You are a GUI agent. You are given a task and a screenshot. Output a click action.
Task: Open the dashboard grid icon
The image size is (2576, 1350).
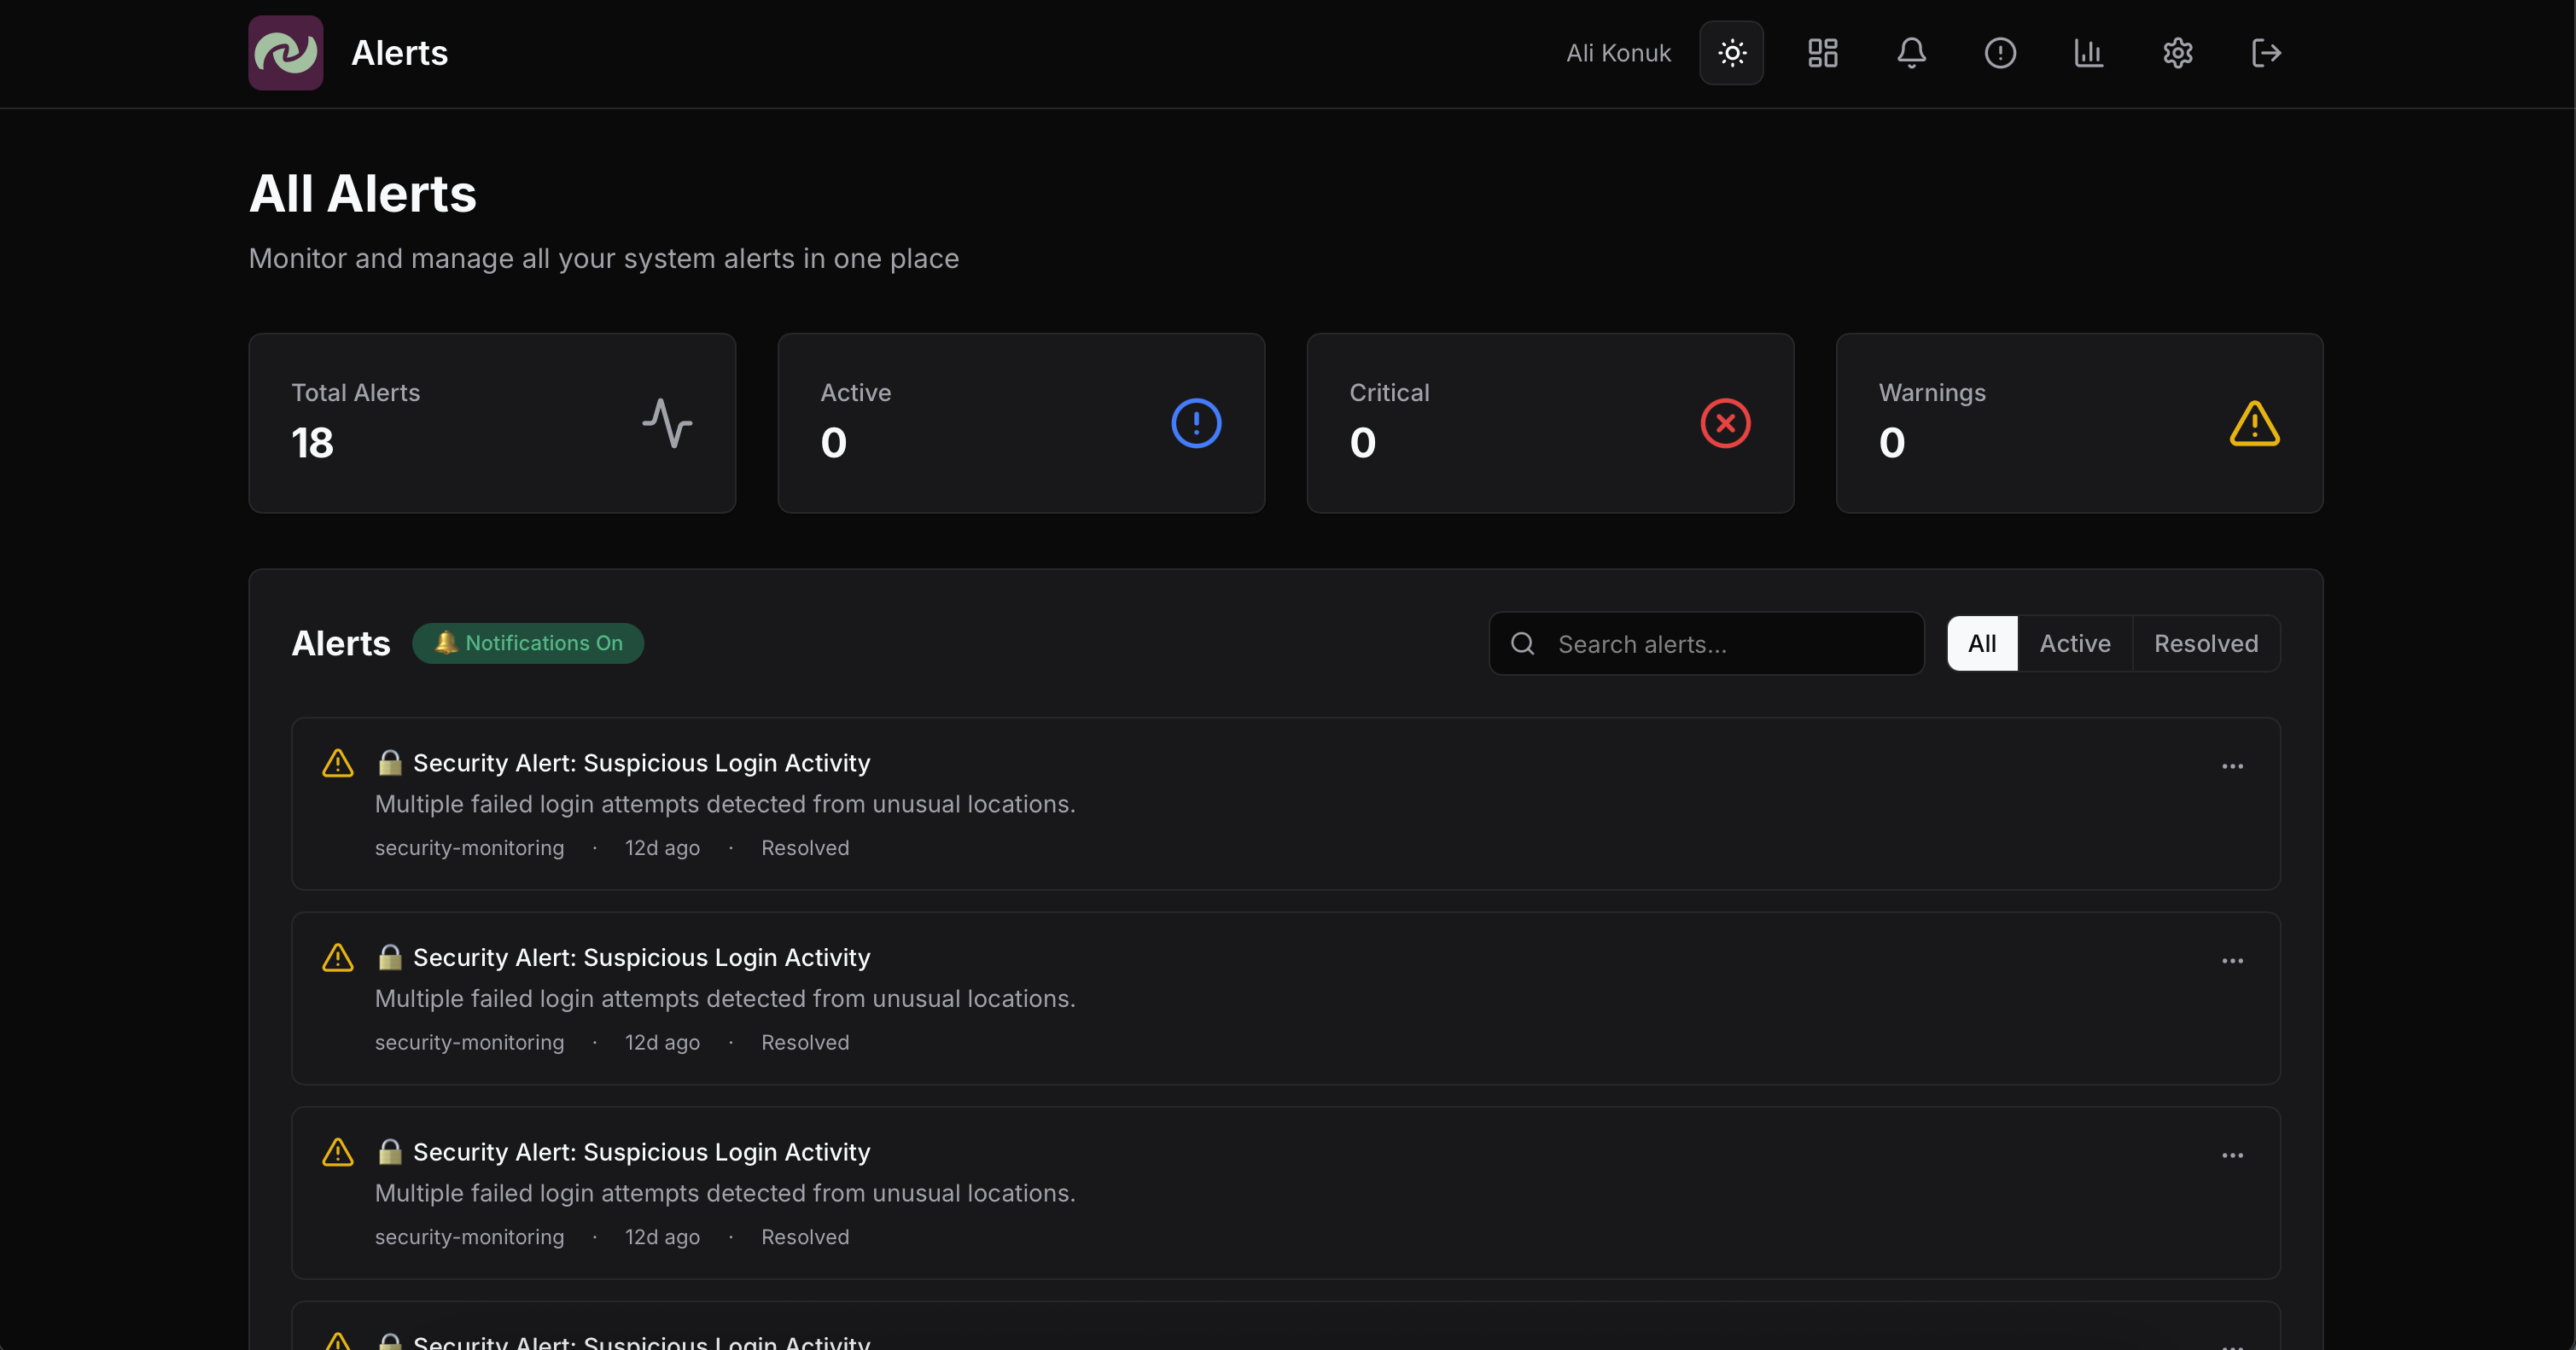[x=1822, y=53]
